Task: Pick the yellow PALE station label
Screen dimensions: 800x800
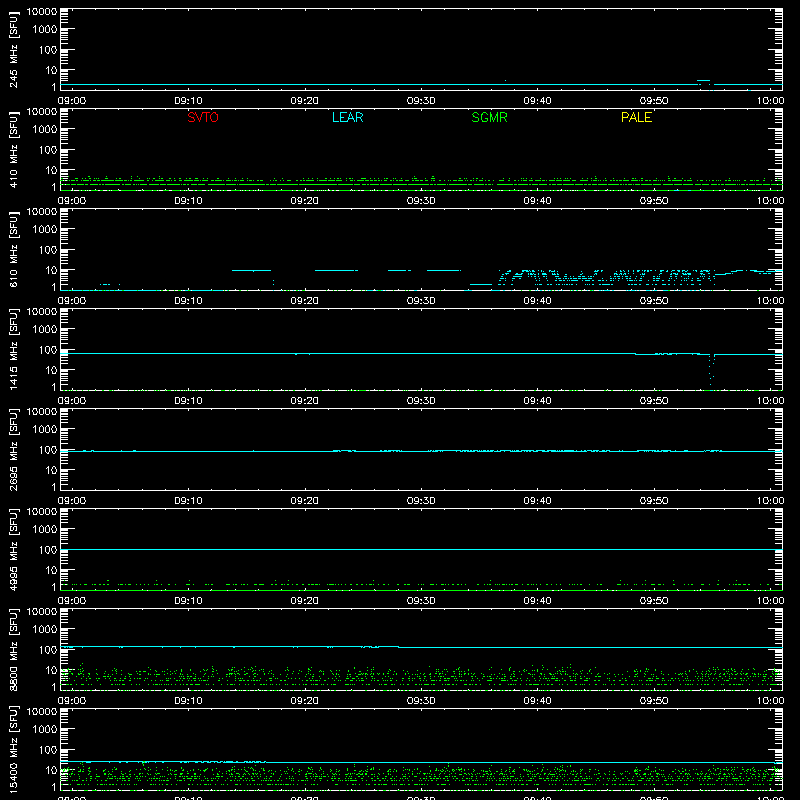Action: tap(636, 117)
